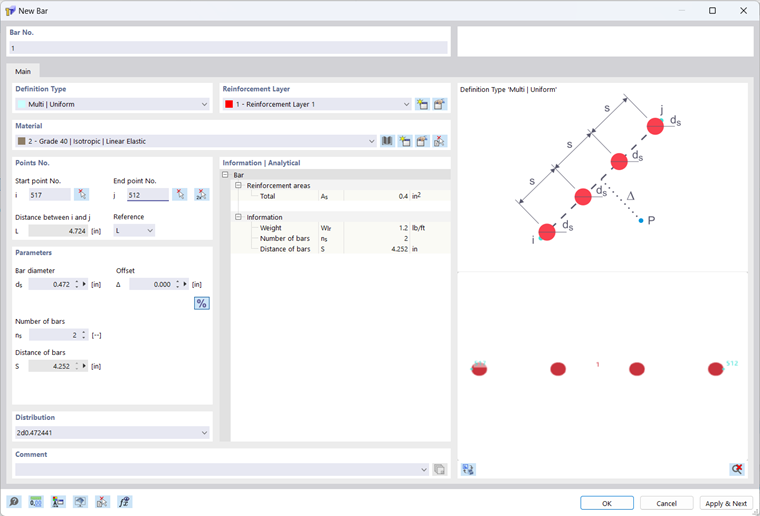Viewport: 760px width, 516px height.
Task: Create new reinforcement layer icon
Action: [422, 104]
